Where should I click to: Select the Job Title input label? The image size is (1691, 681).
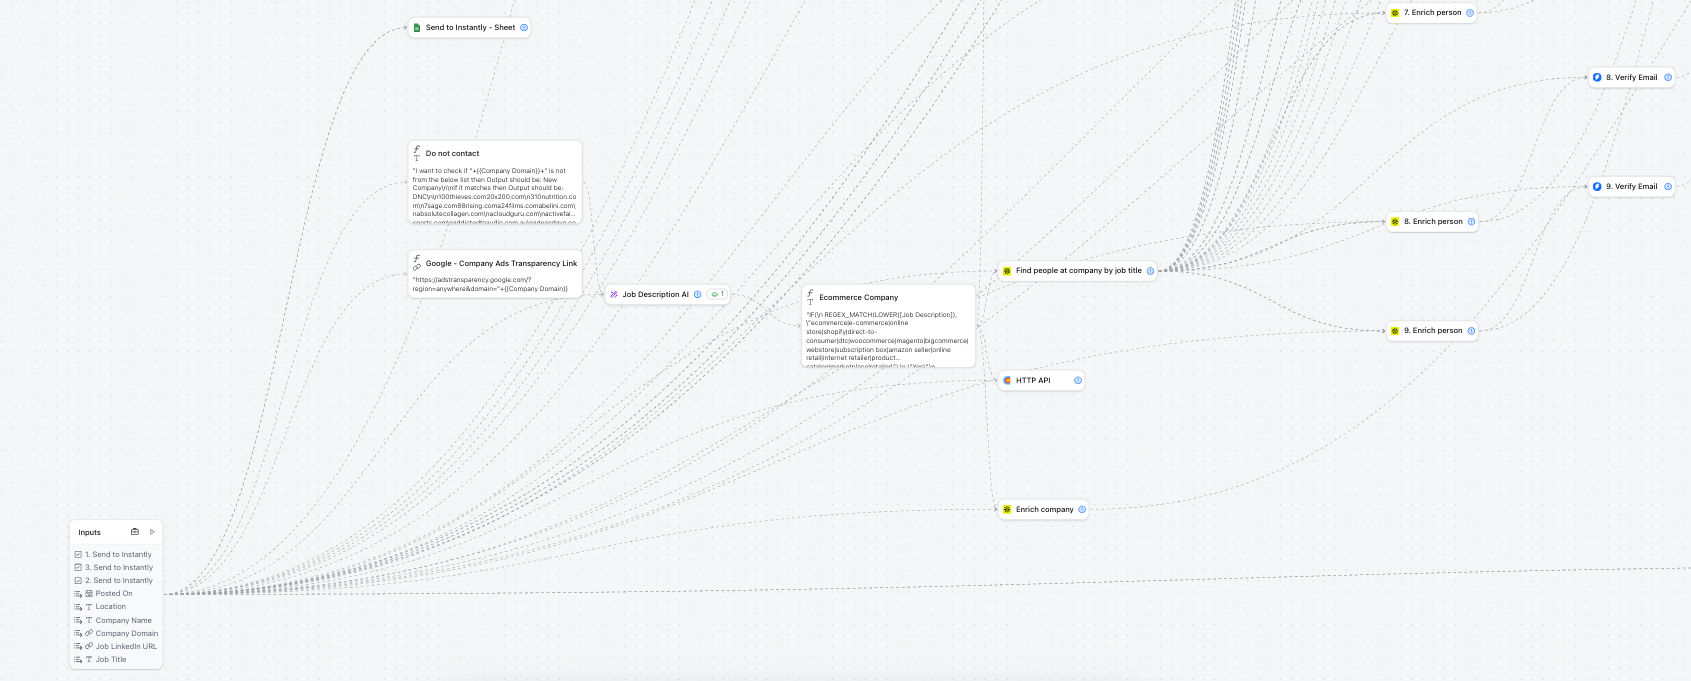coord(111,660)
